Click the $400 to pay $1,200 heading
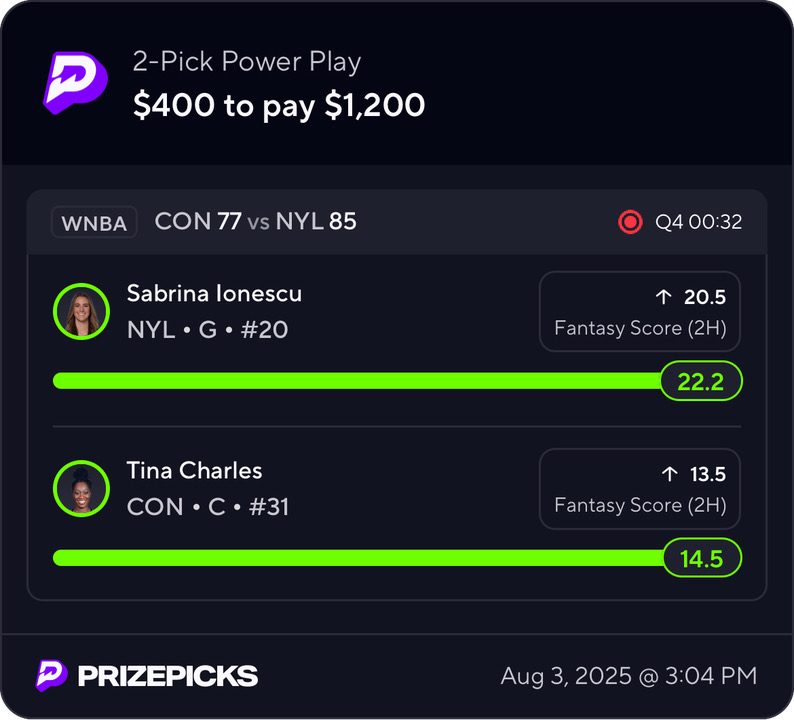Viewport: 794px width, 720px height. click(279, 105)
